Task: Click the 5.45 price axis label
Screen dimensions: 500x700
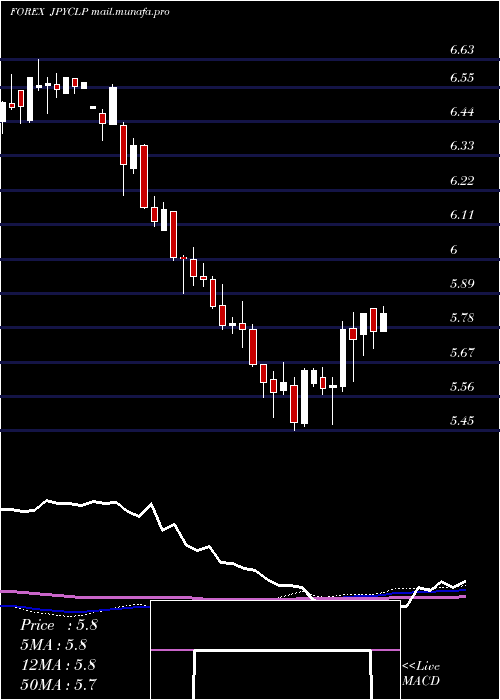Action: pyautogui.click(x=461, y=421)
